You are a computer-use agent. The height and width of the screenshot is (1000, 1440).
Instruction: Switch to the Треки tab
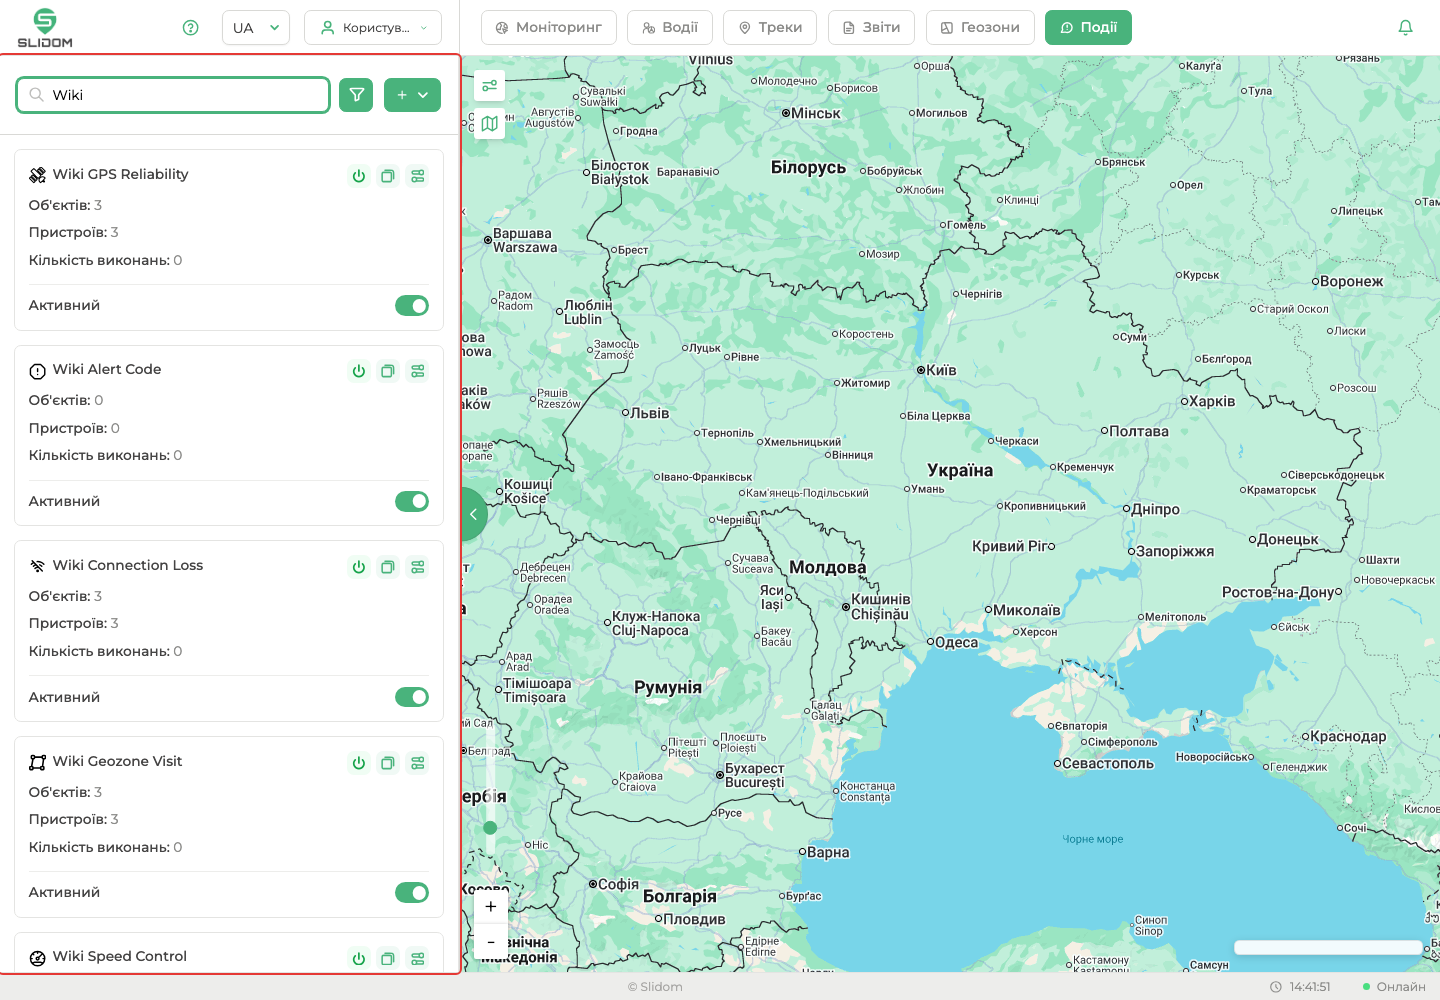point(770,28)
